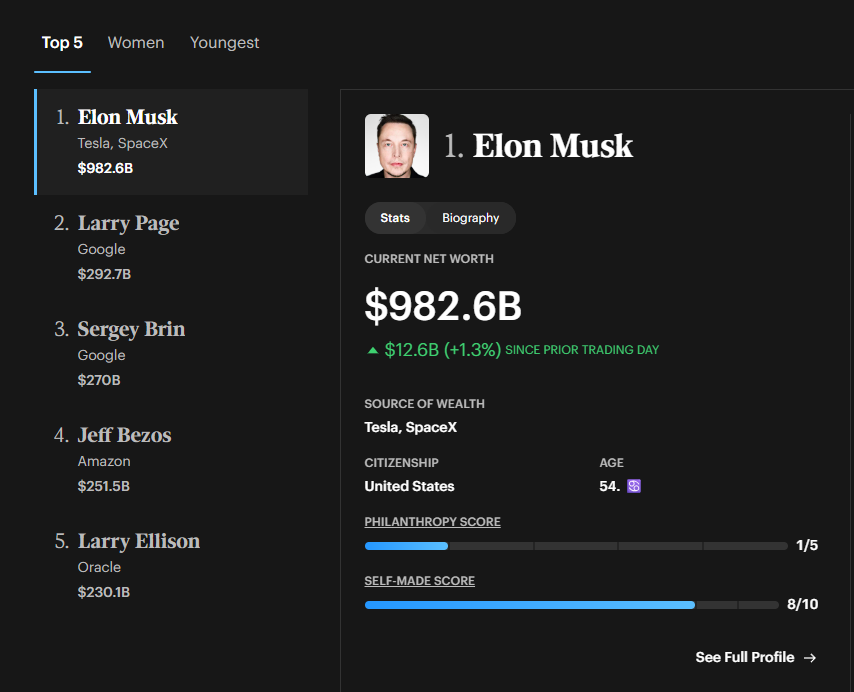Click the 1/5 philanthropy score value

(807, 545)
